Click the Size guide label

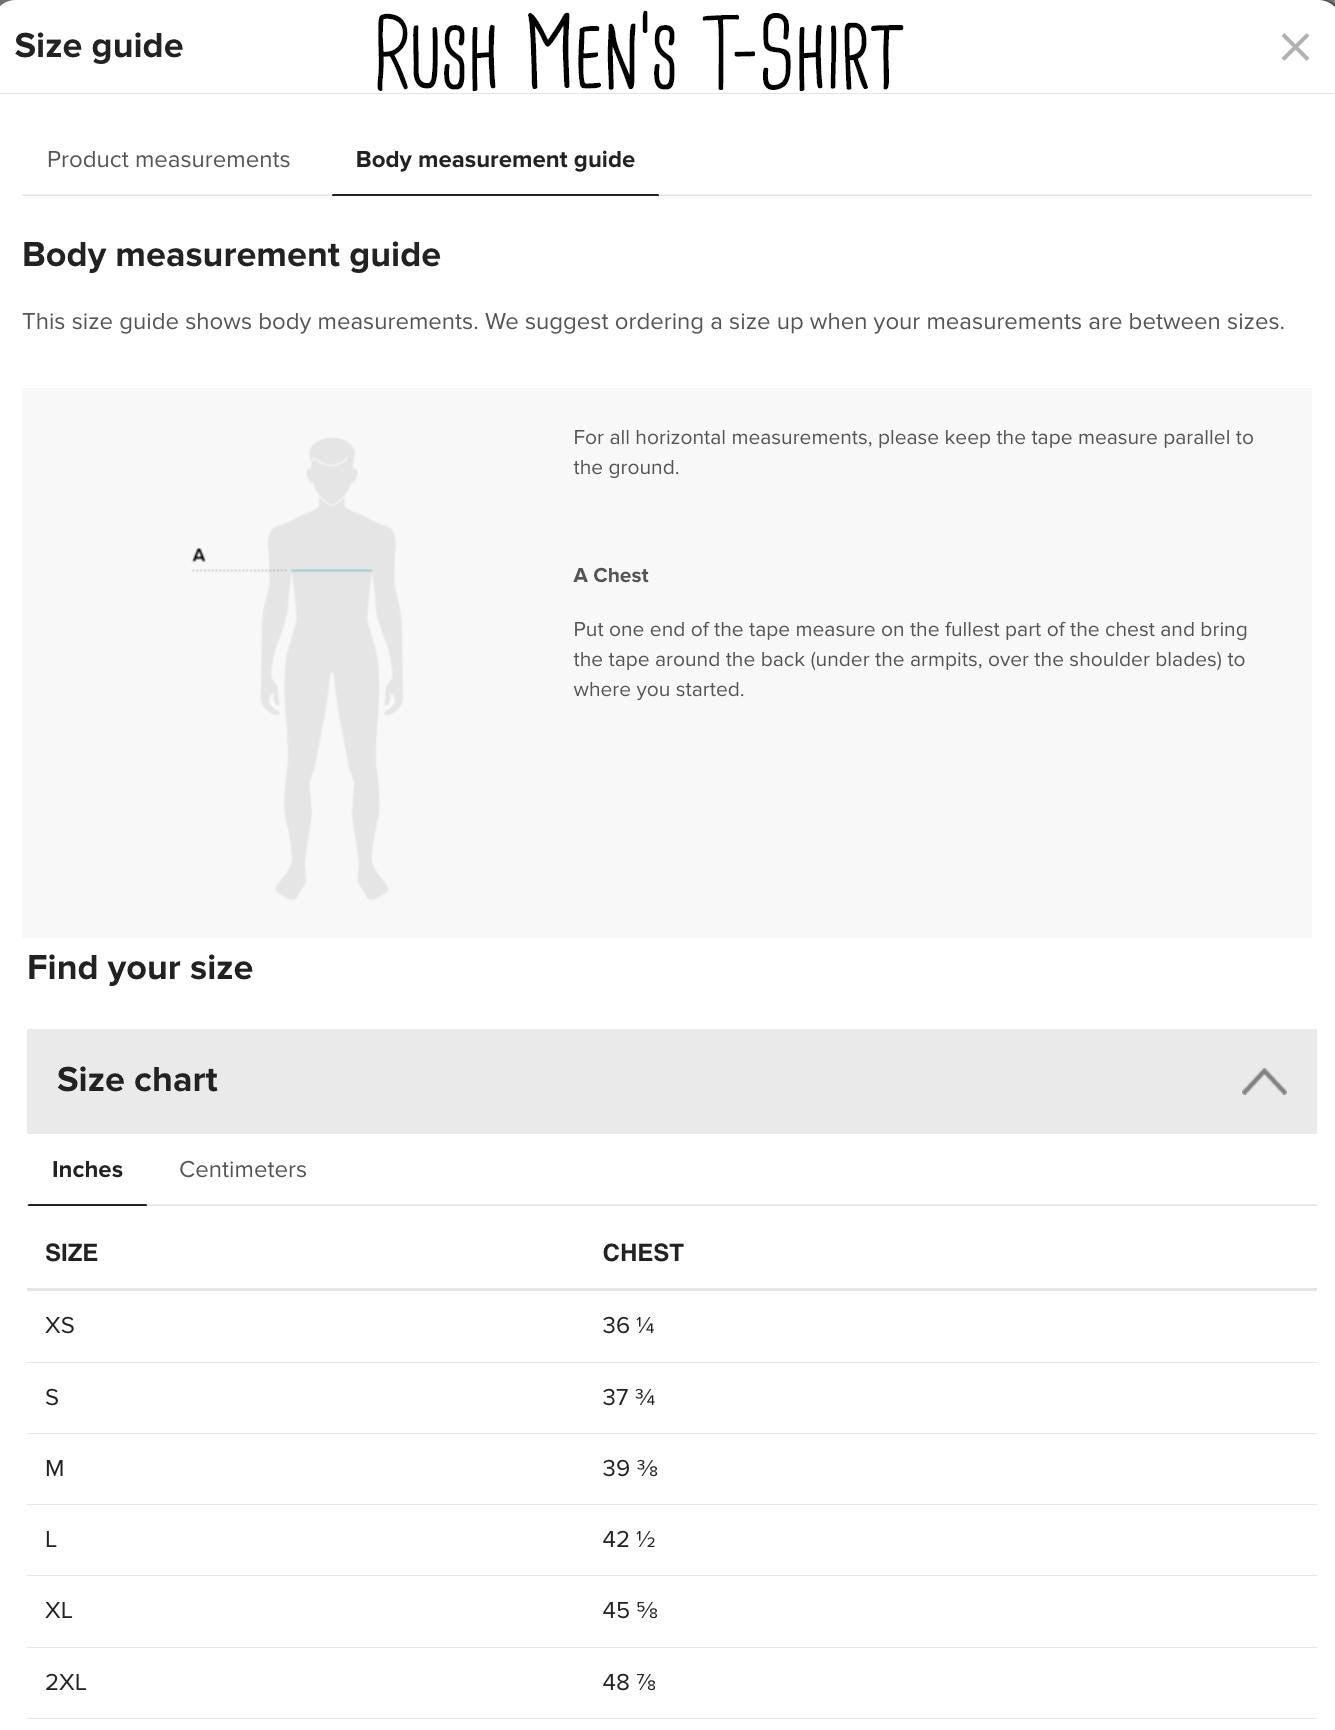(99, 45)
